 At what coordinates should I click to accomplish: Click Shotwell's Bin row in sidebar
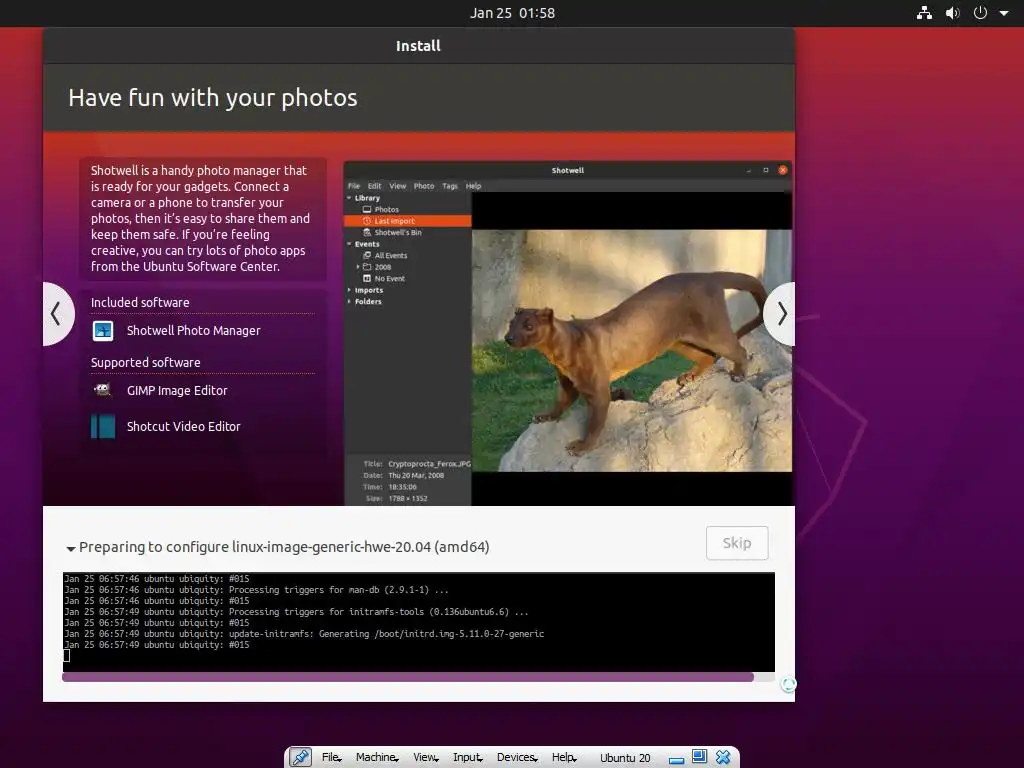click(x=408, y=232)
